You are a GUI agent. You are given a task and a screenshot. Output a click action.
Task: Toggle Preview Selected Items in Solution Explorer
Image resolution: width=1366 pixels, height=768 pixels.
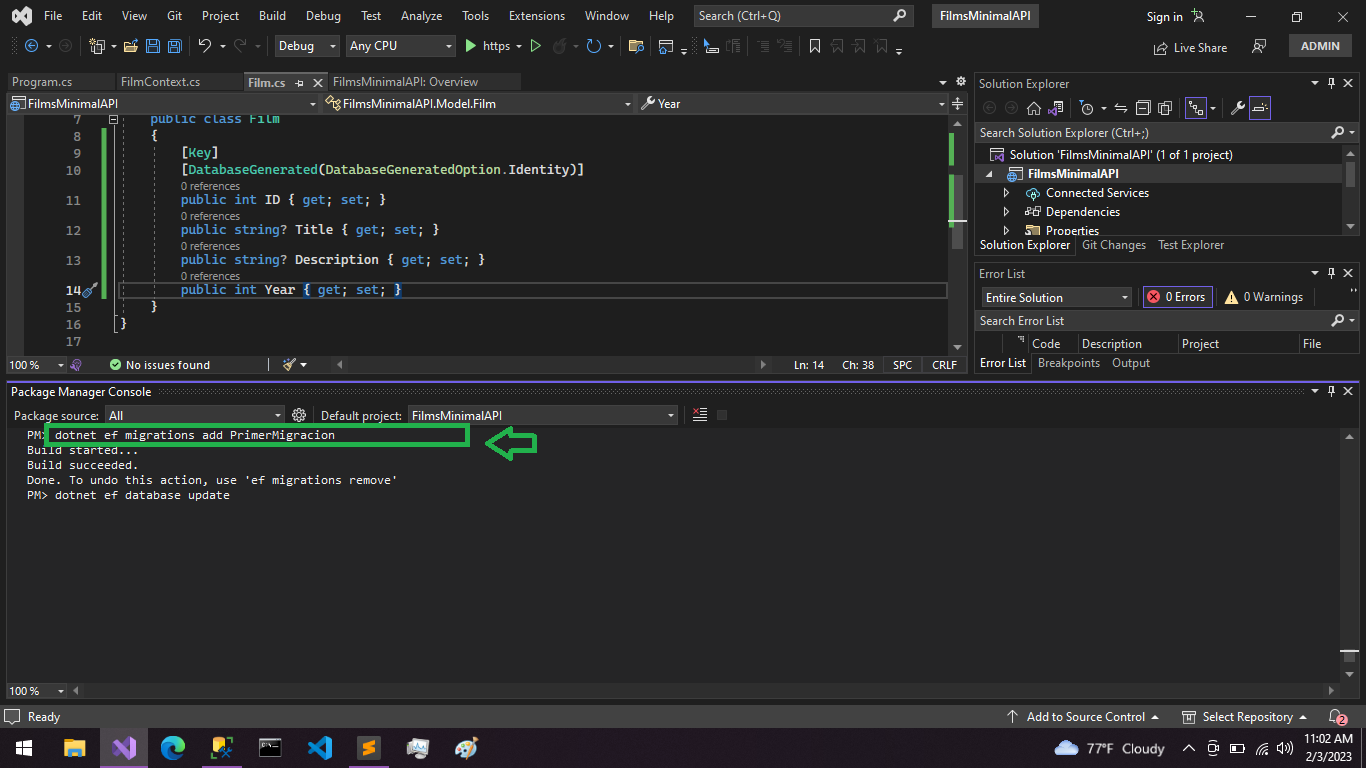pos(1262,107)
